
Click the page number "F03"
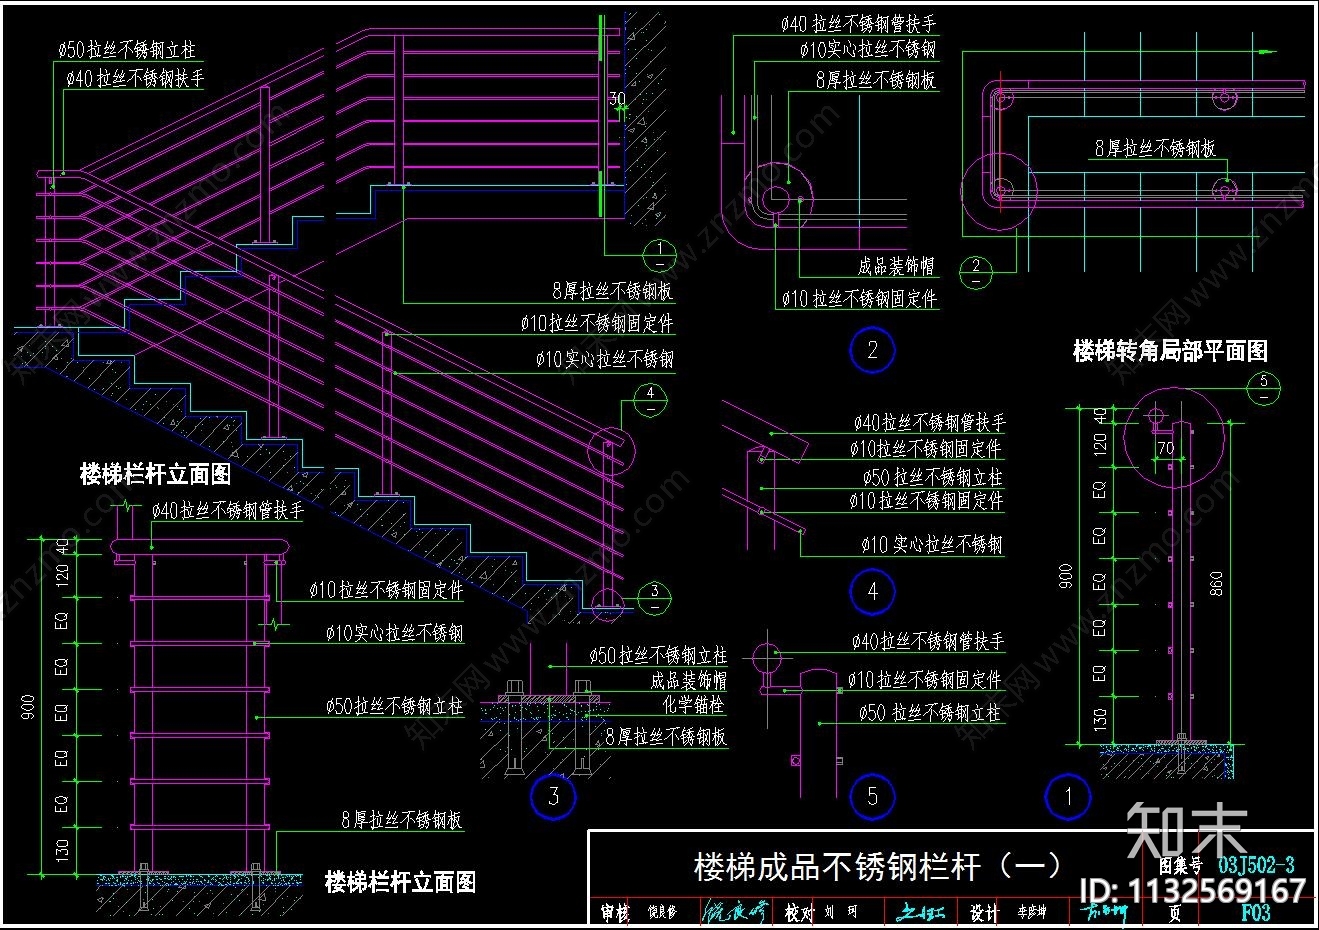point(1255,911)
